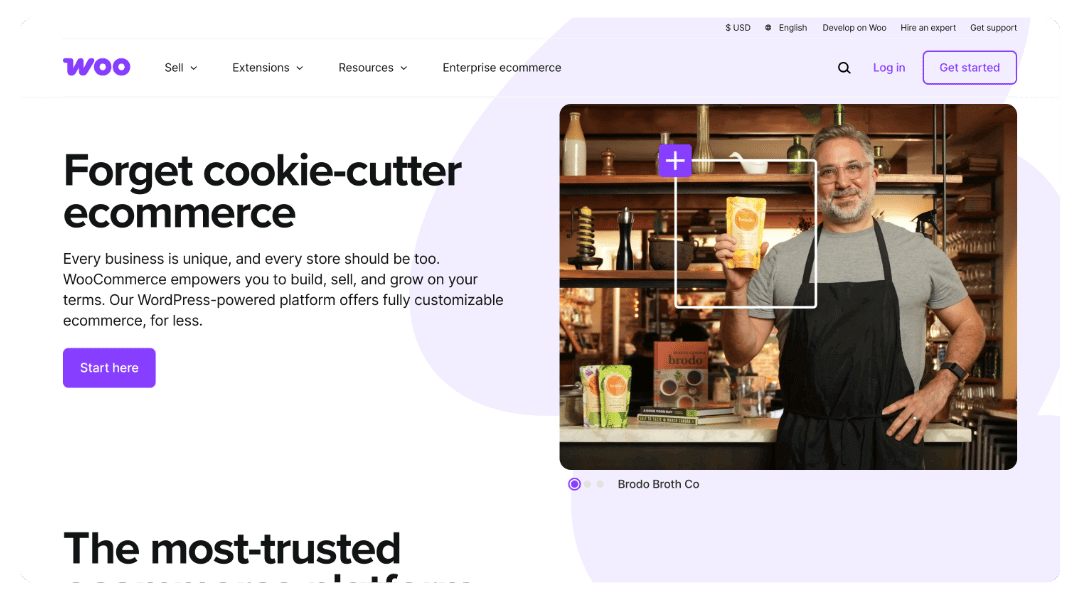The height and width of the screenshot is (600, 1080).
Task: Click the purple plus icon on photo
Action: pyautogui.click(x=675, y=161)
